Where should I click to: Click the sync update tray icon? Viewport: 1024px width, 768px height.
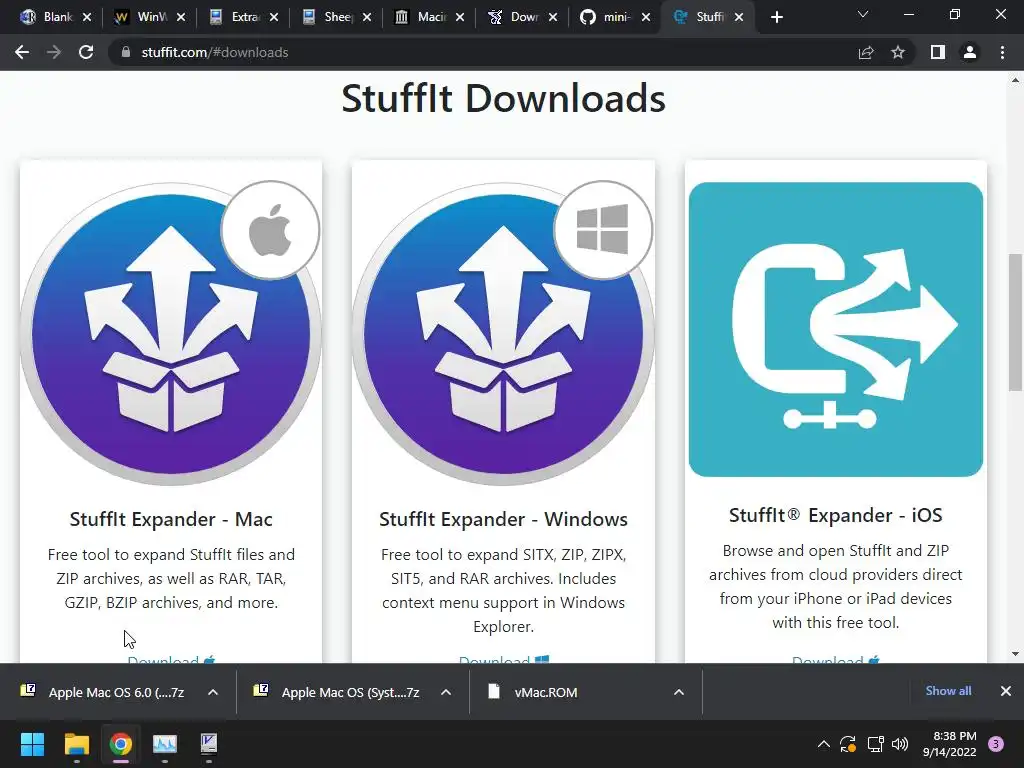pyautogui.click(x=848, y=744)
